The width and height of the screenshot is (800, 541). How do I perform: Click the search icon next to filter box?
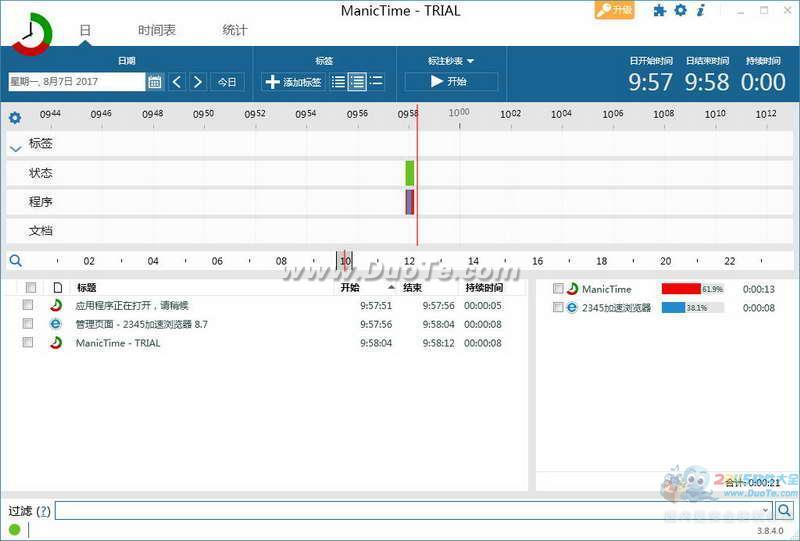785,511
